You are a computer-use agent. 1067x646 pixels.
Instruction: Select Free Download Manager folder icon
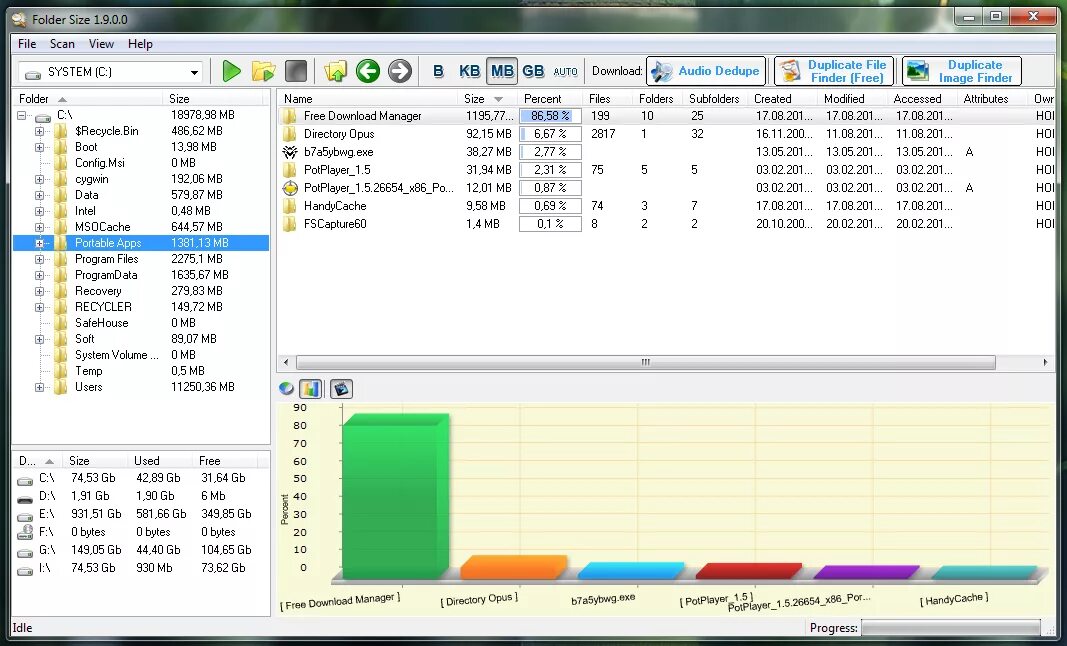290,116
